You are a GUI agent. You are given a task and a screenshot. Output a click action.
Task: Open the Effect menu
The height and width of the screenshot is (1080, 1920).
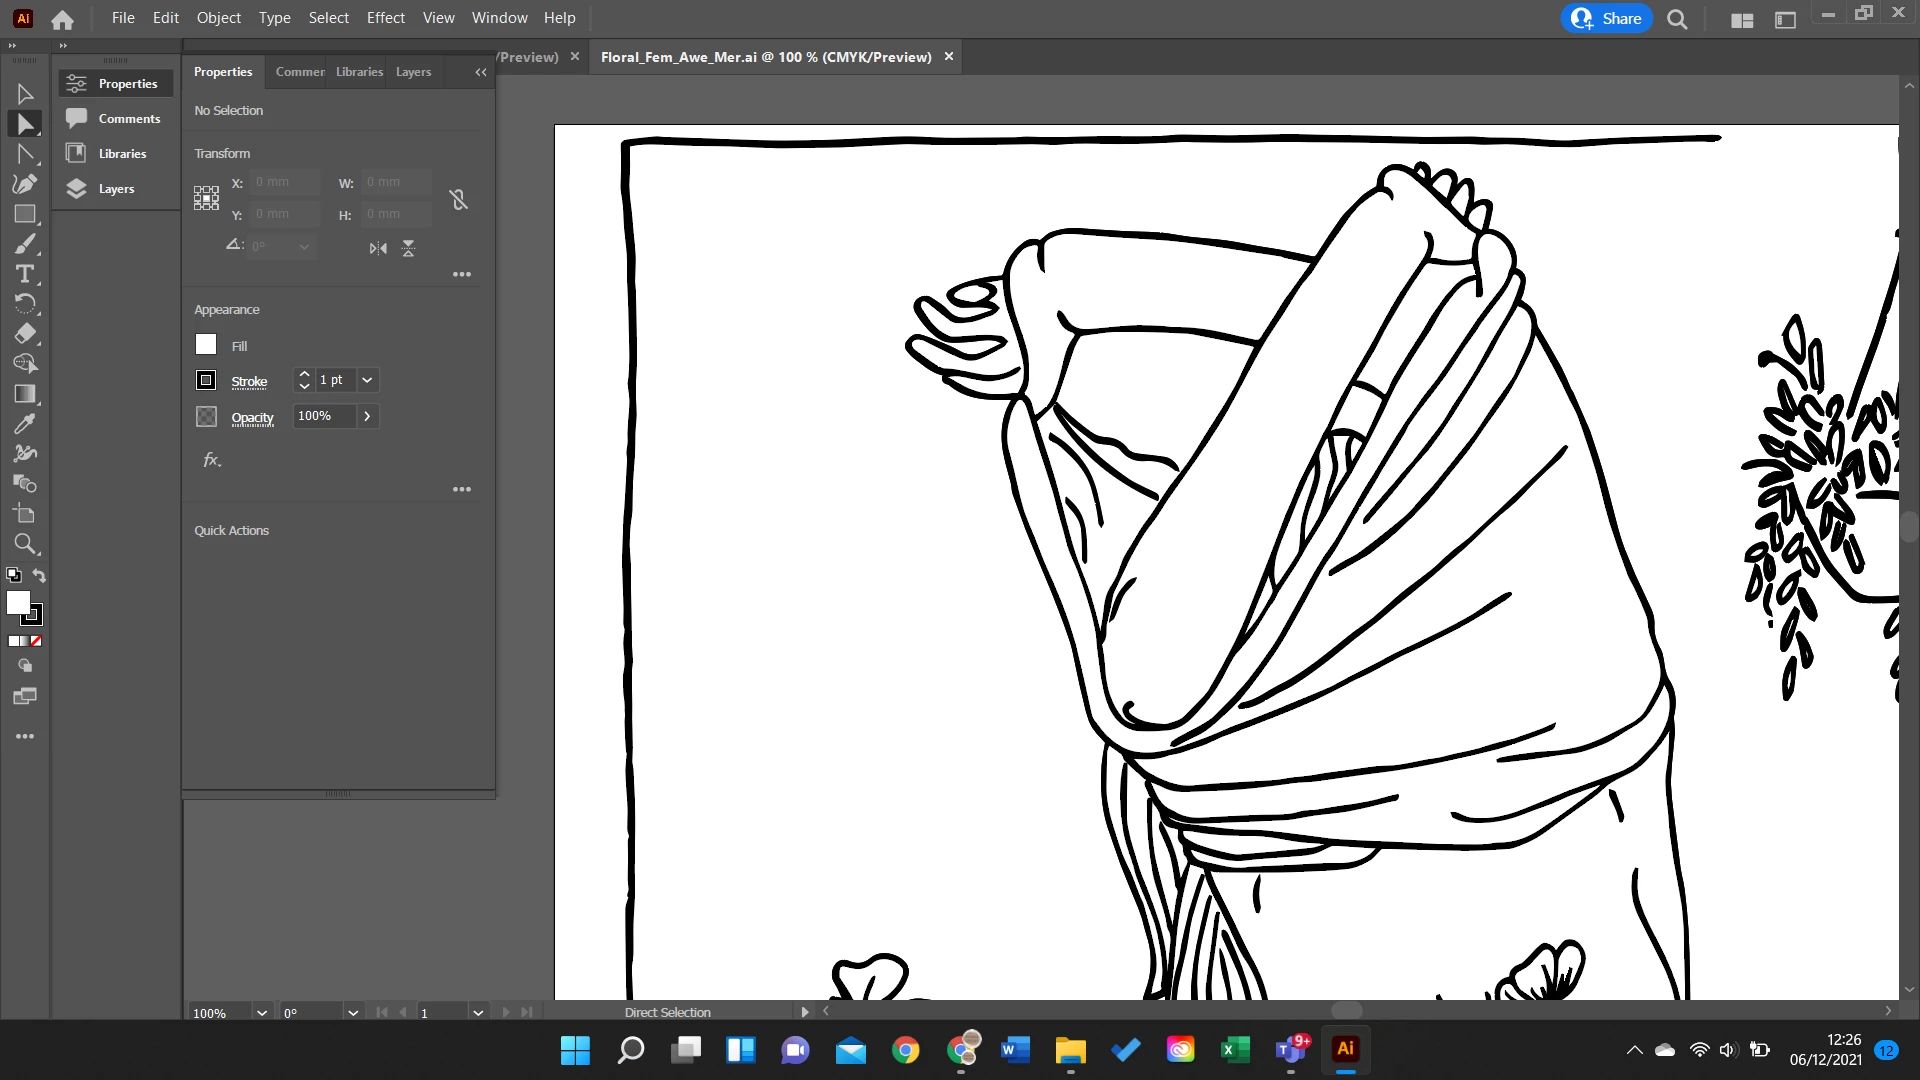click(385, 18)
